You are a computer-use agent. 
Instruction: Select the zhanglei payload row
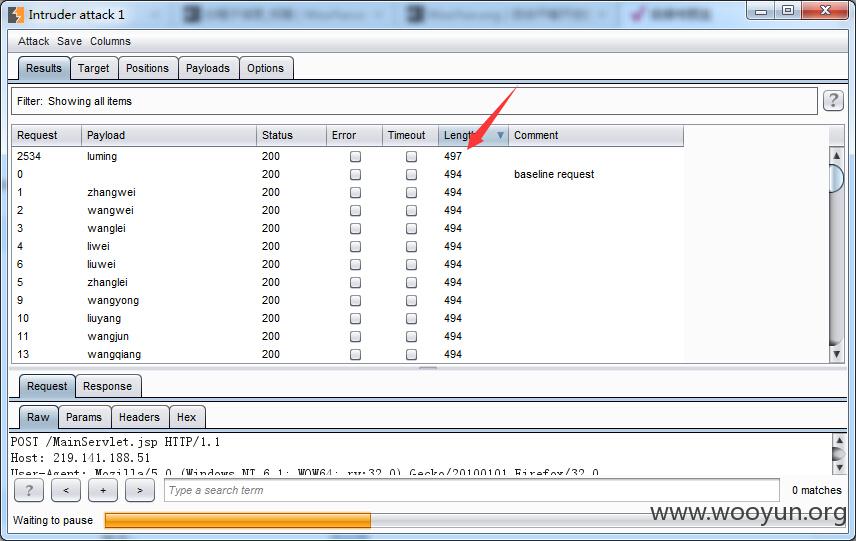[x=347, y=282]
